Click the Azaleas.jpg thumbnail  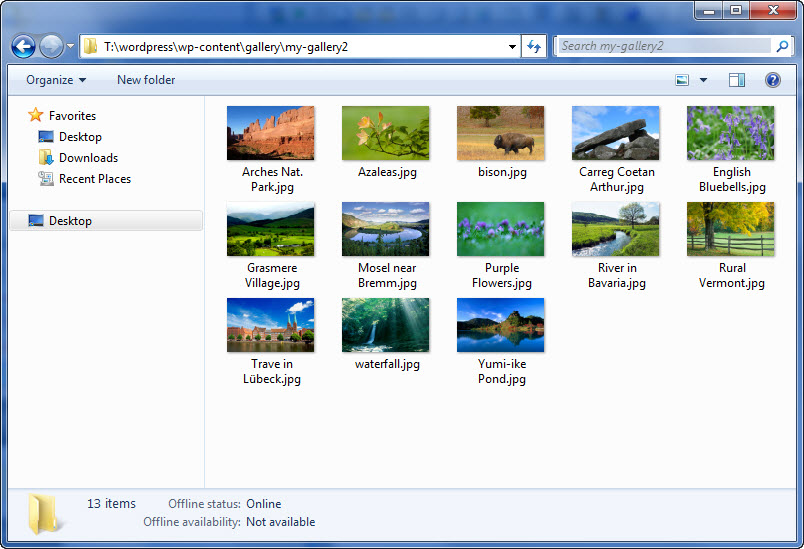(x=386, y=134)
